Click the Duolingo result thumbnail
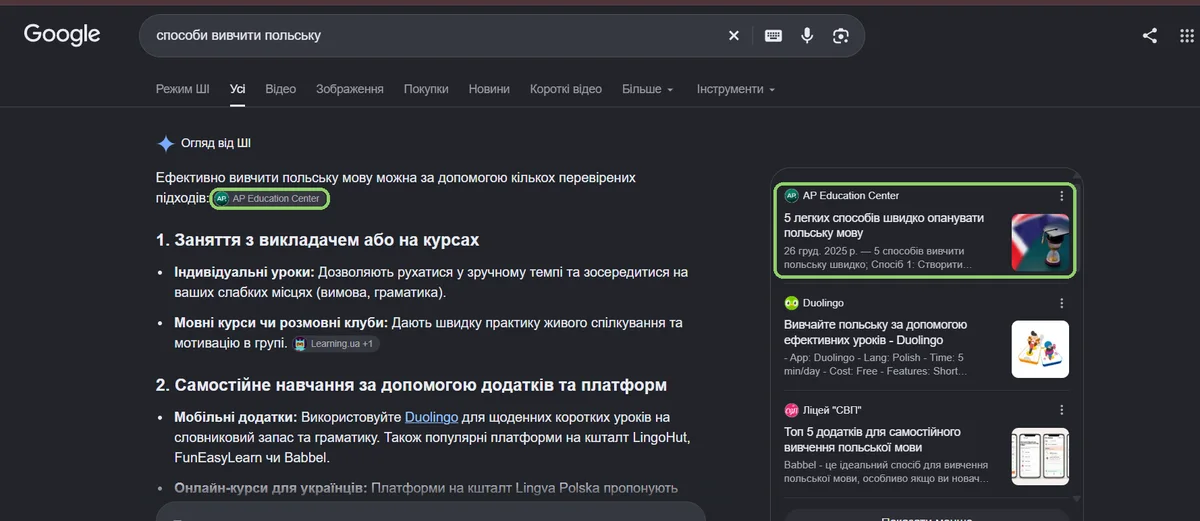The image size is (1200, 521). (x=1040, y=349)
